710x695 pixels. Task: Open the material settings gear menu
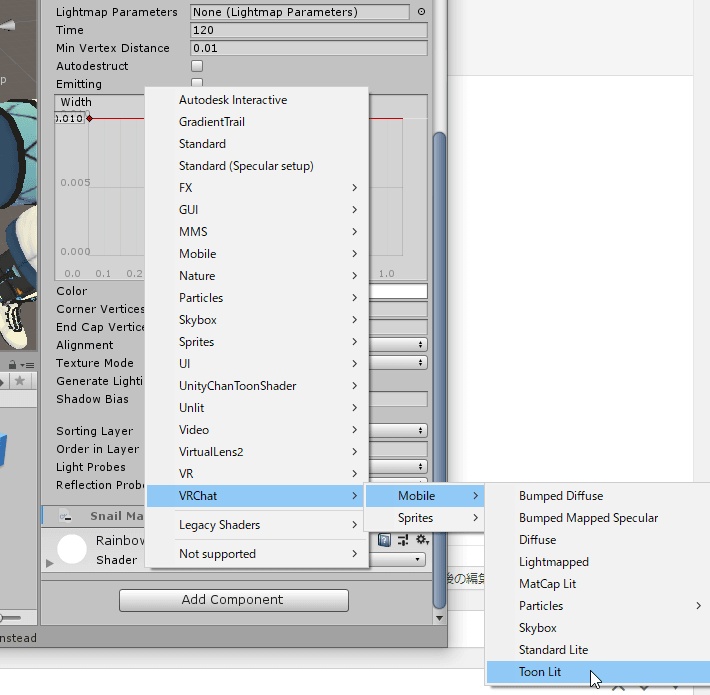421,540
